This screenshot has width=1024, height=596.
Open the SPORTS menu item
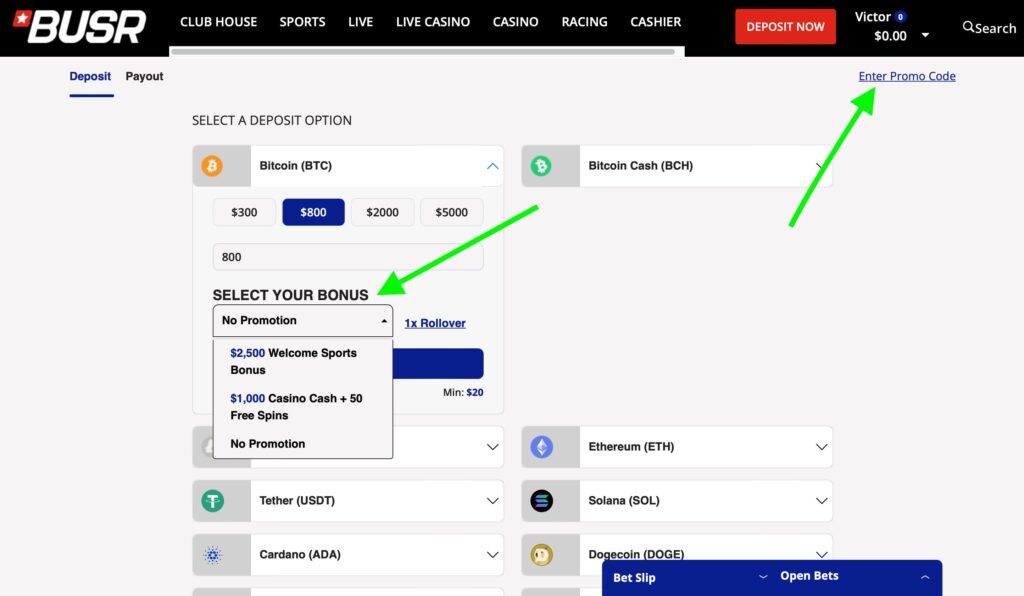click(x=302, y=22)
